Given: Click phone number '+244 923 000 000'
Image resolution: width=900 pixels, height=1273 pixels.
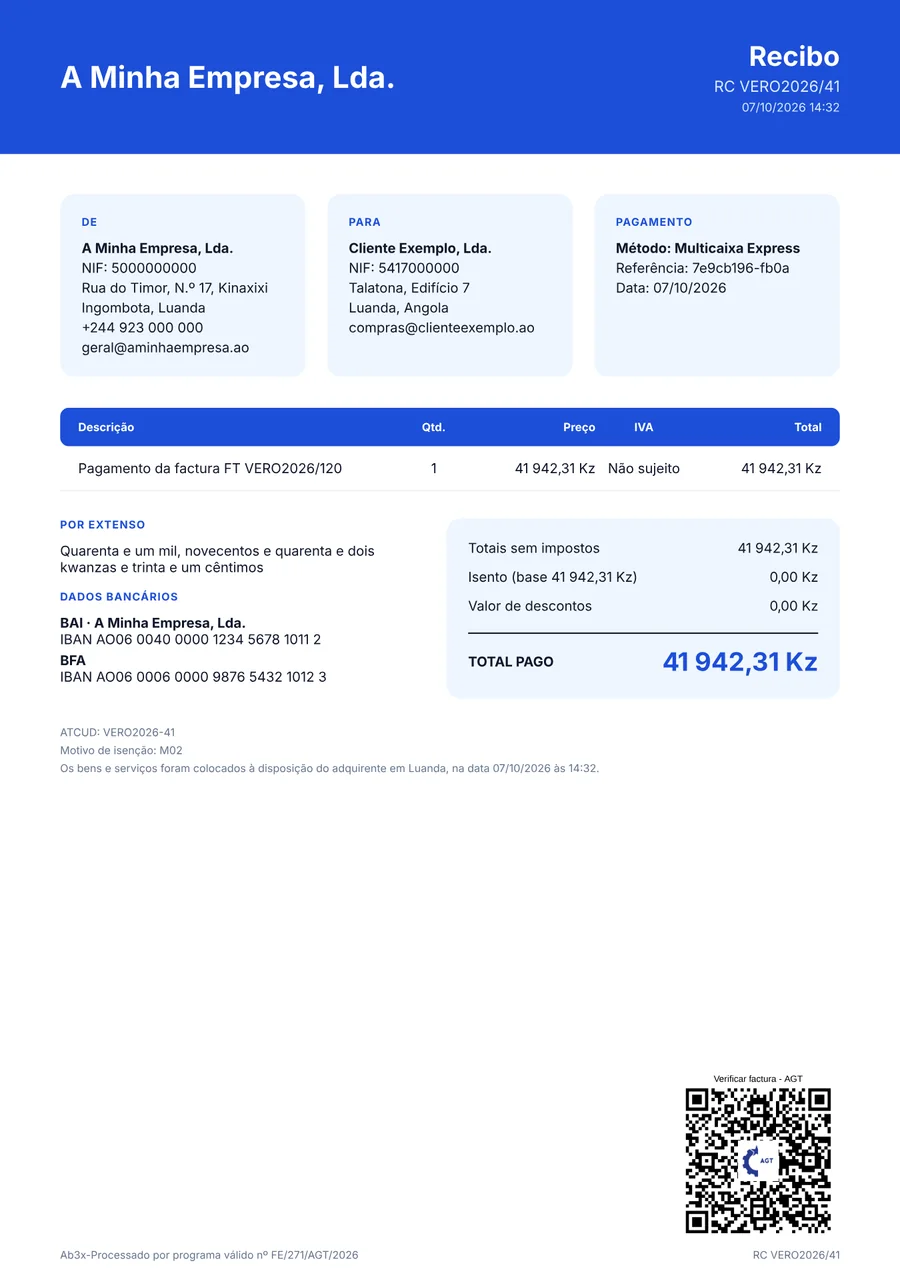Looking at the screenshot, I should click(142, 328).
